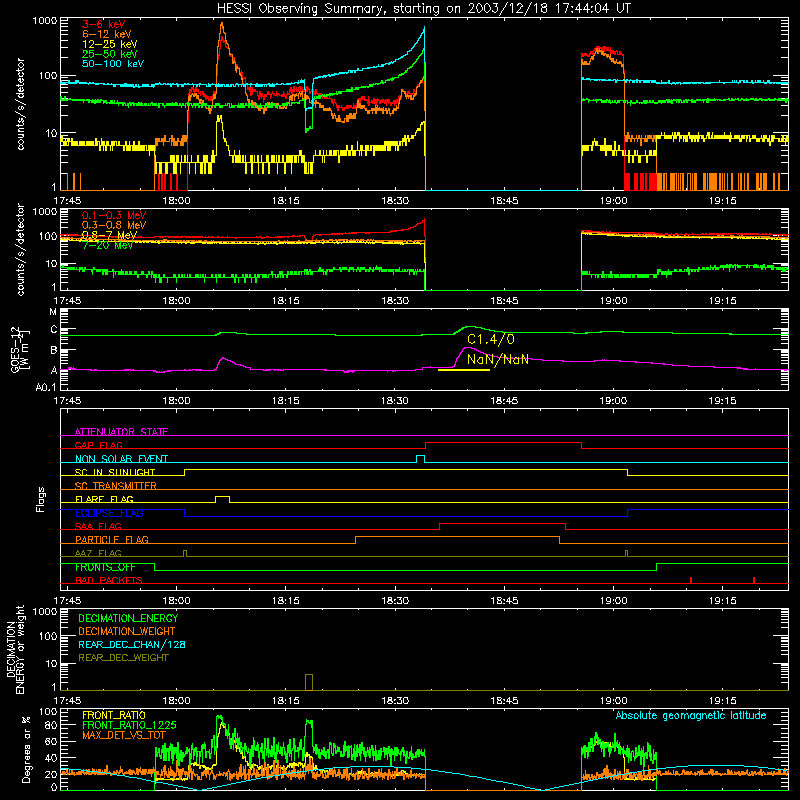
Task: Select the cyan 50-100 keV legend label
Action: pos(113,64)
